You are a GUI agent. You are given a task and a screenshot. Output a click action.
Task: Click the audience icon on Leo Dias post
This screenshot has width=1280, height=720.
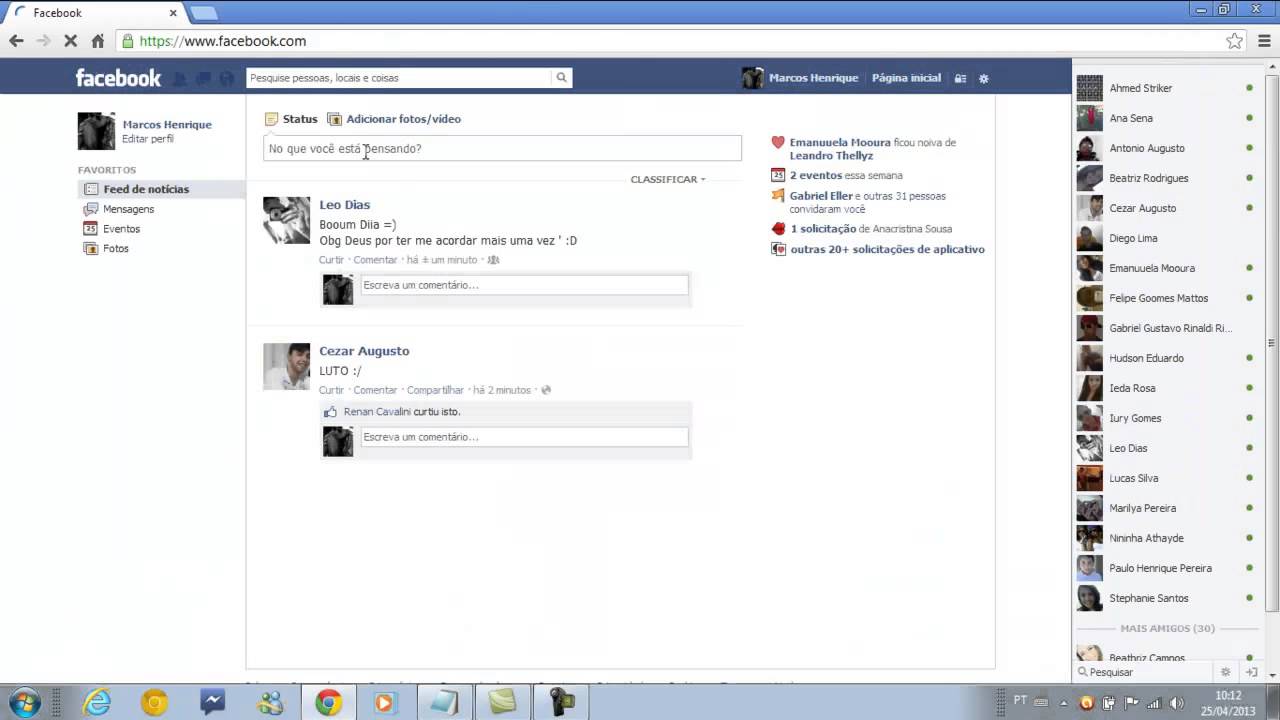[492, 260]
